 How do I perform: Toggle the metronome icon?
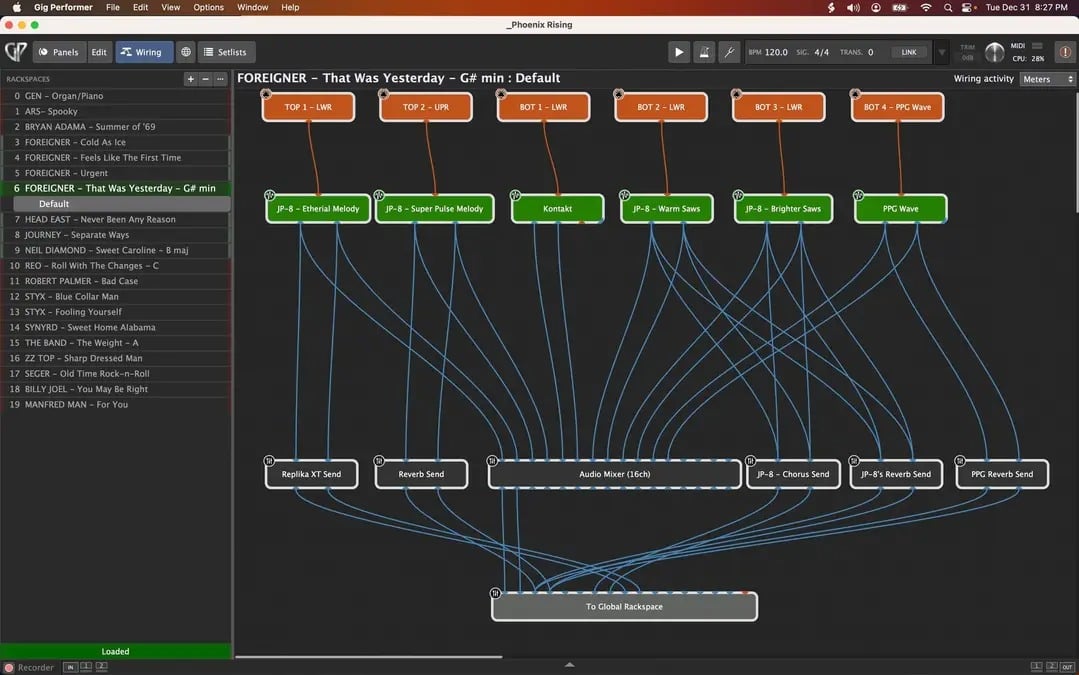click(704, 52)
